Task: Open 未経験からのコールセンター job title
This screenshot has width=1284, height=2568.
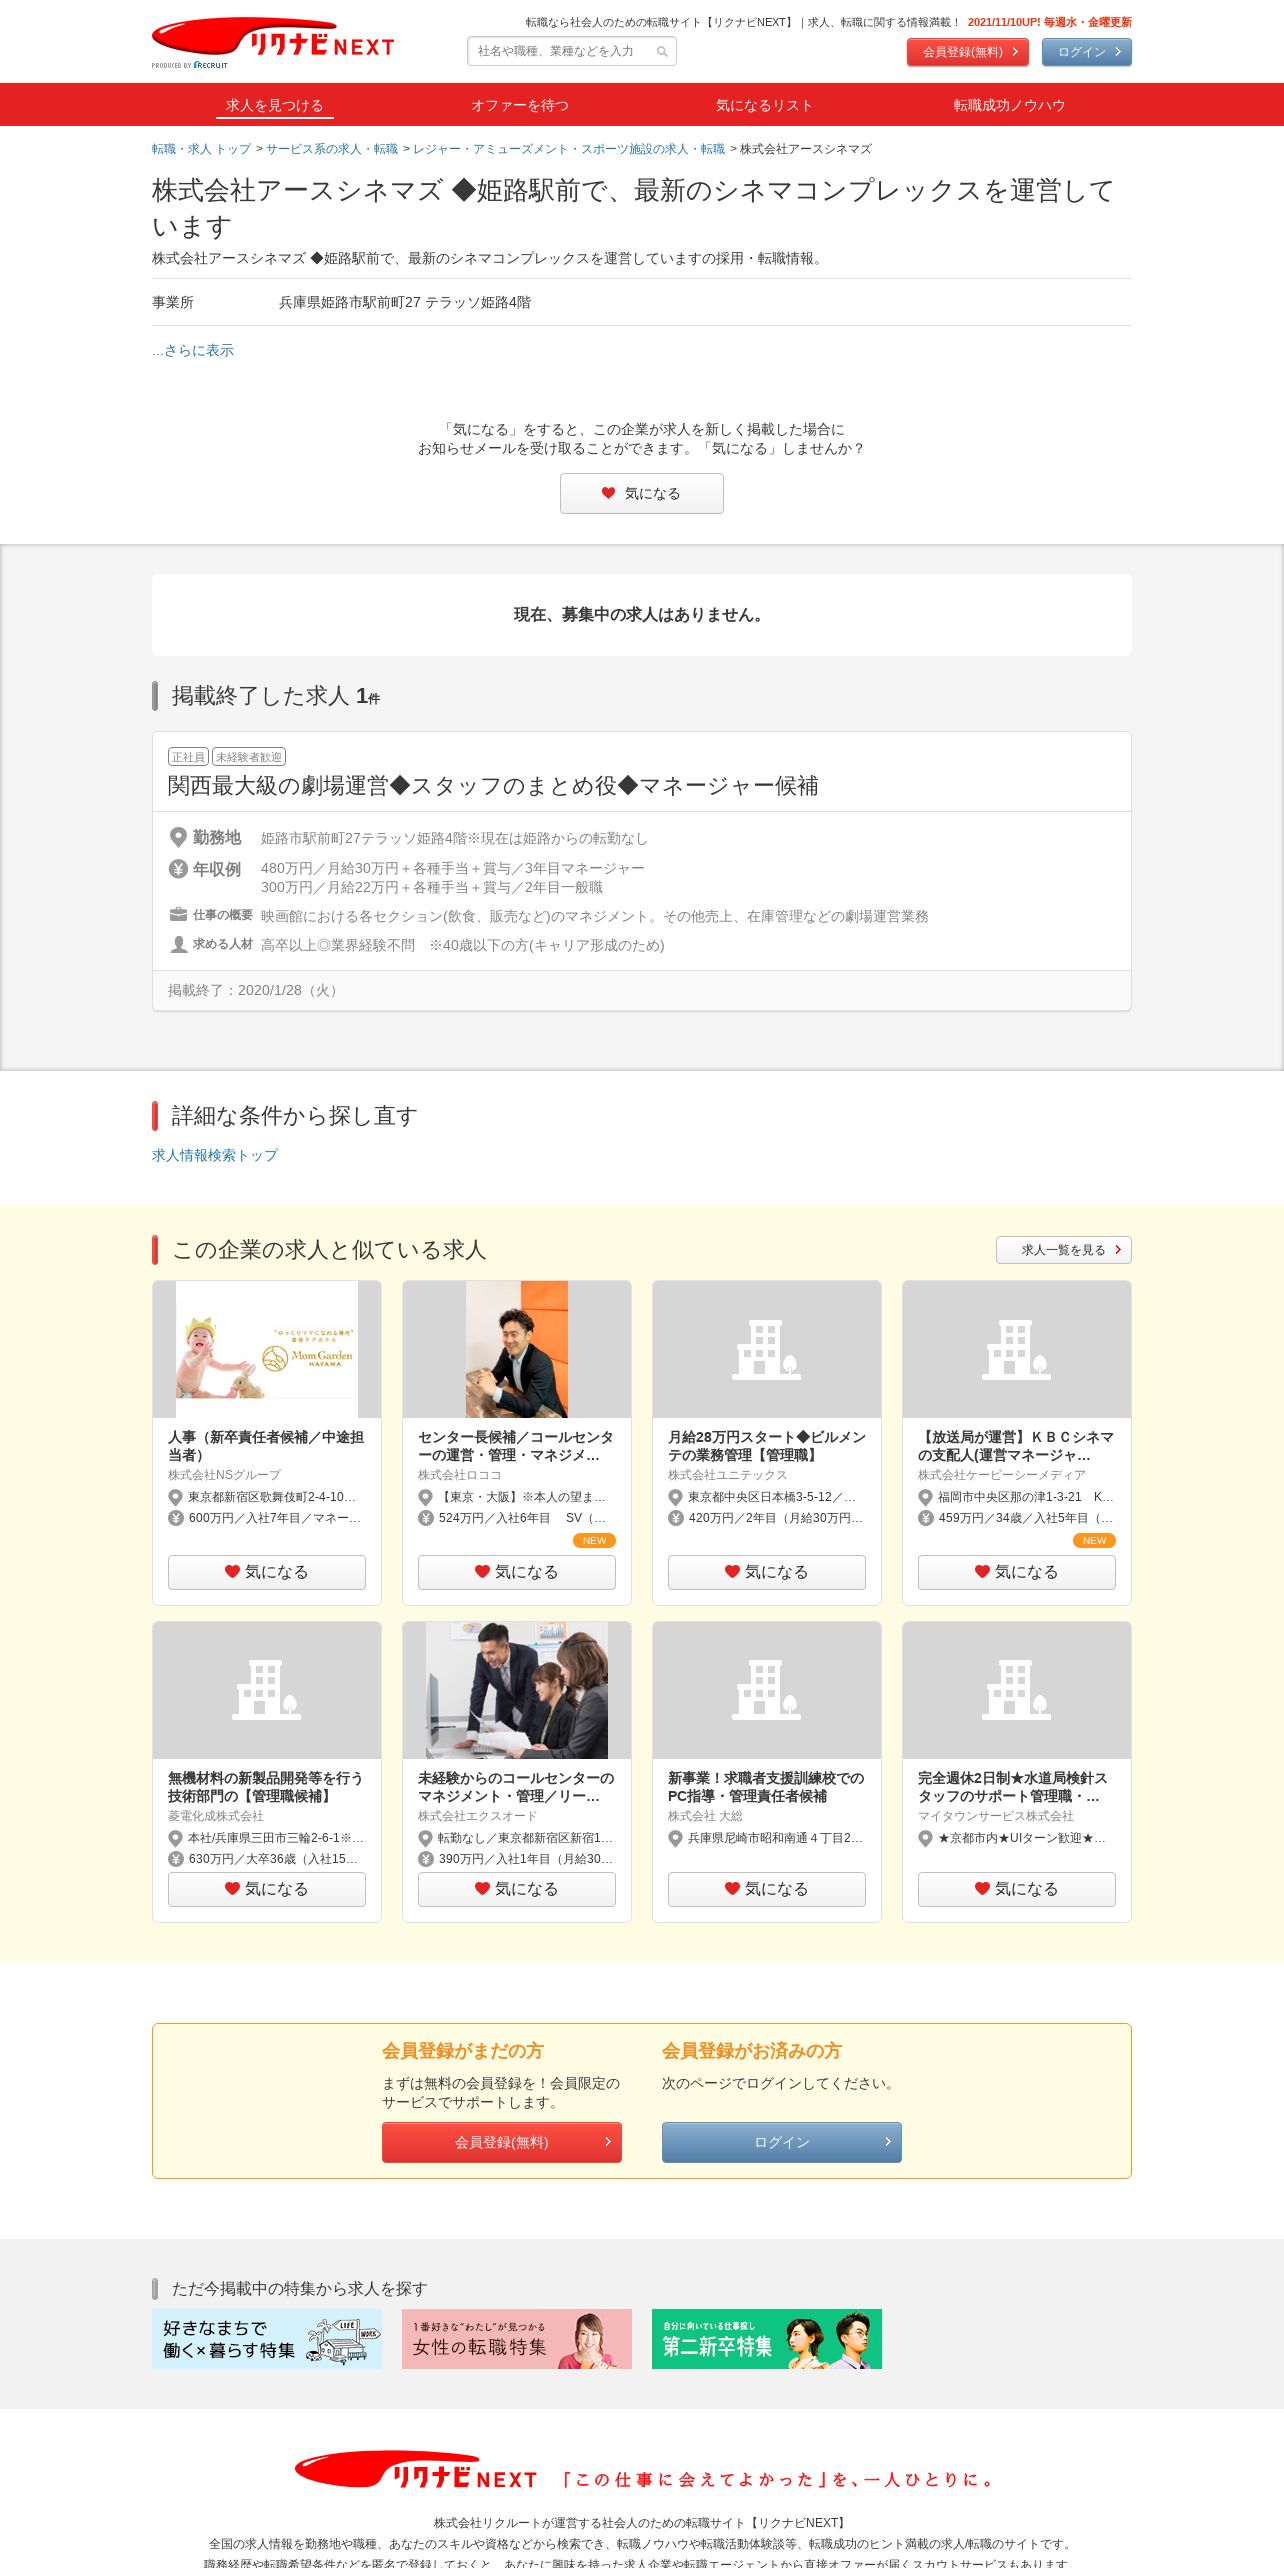Action: [516, 1787]
